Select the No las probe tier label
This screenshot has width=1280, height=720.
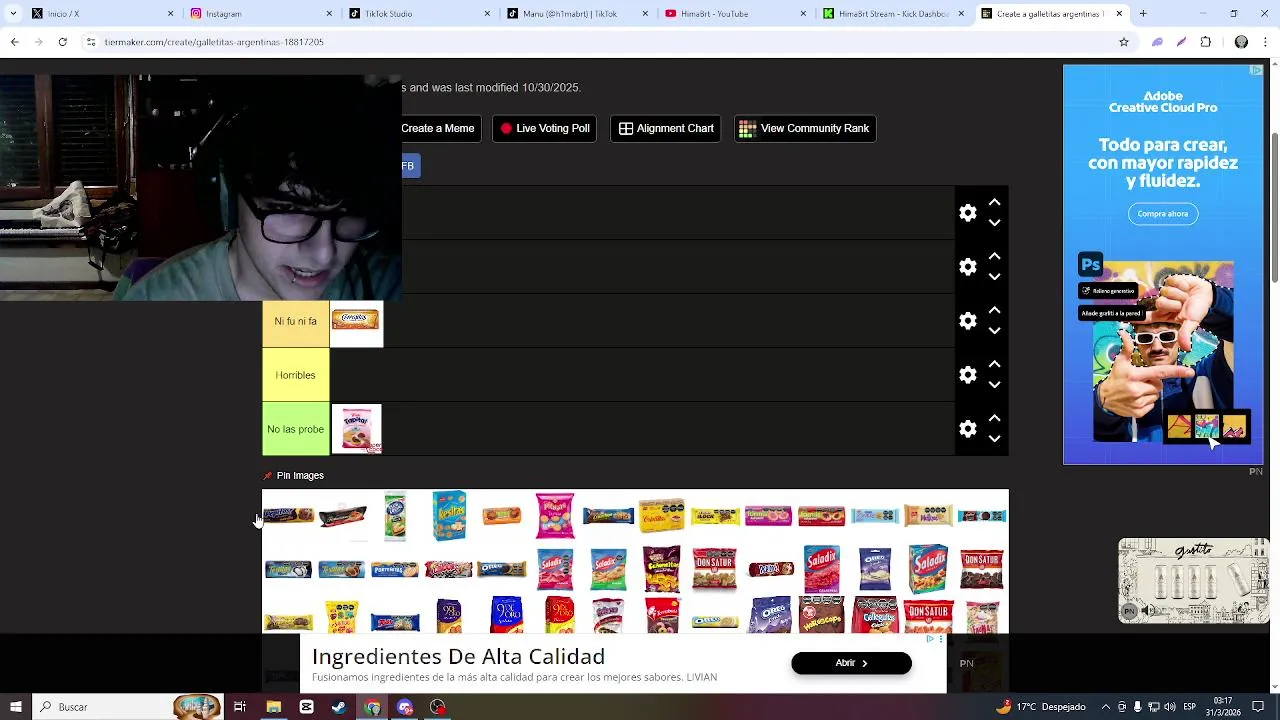[x=295, y=429]
